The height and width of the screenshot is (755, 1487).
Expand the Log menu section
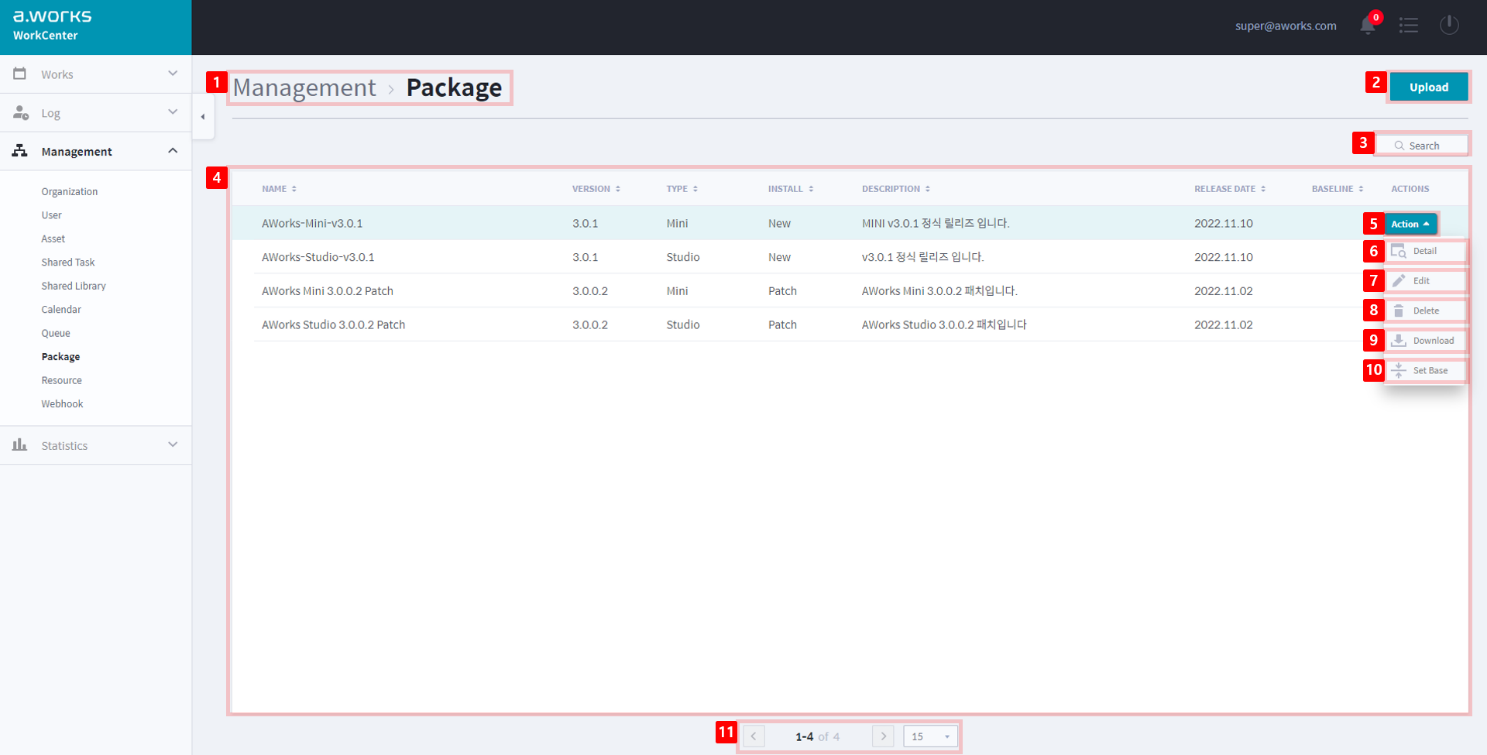95,113
